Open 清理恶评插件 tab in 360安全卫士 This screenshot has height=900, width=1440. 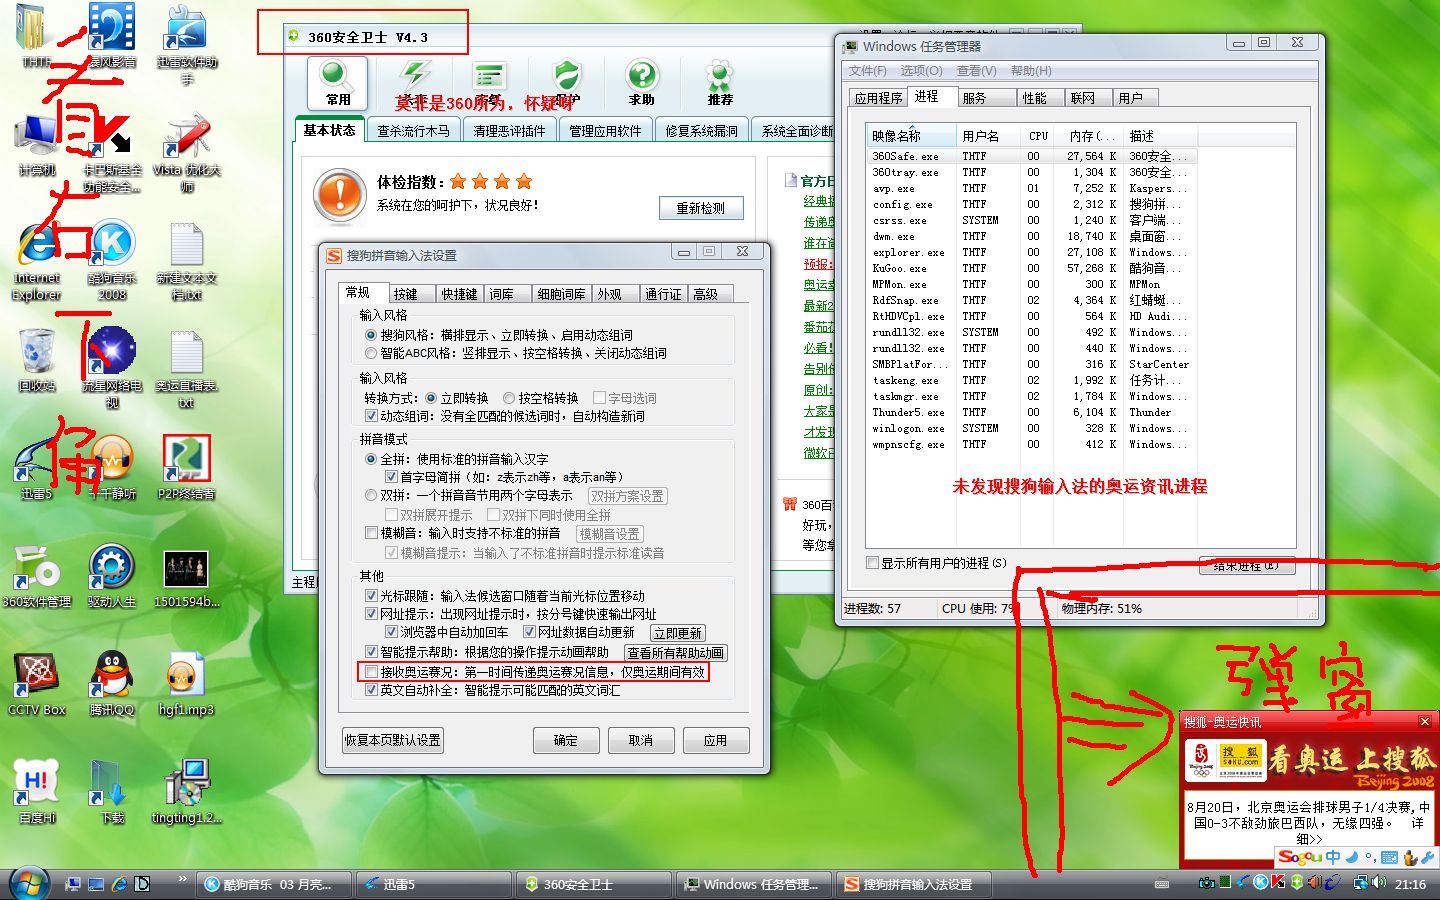(509, 131)
